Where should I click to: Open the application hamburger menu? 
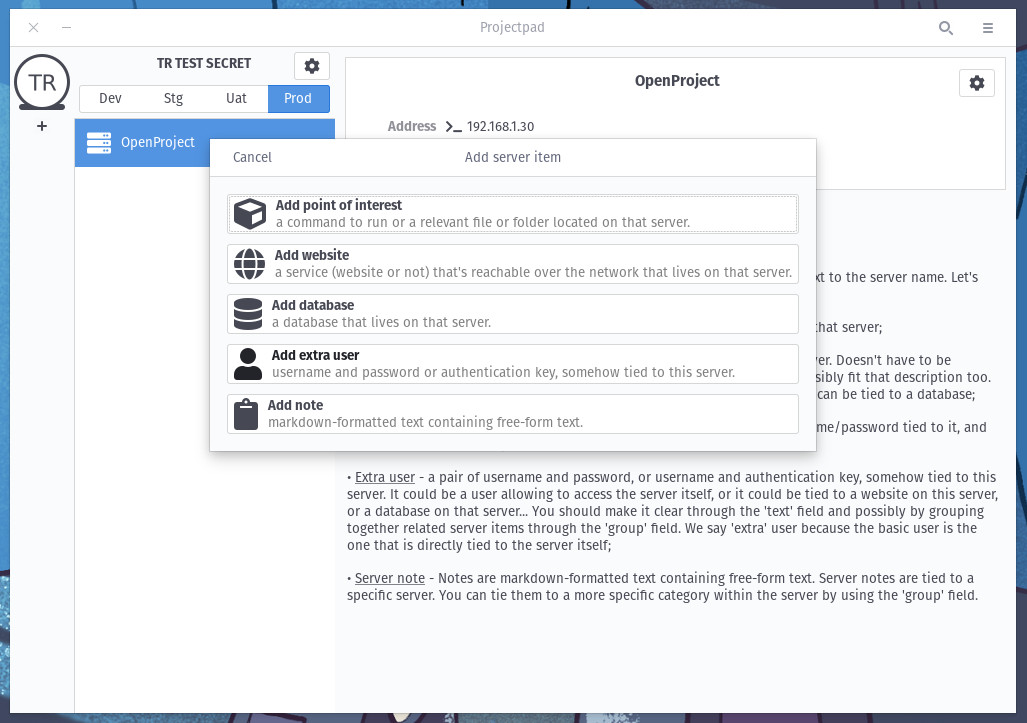coord(987,28)
